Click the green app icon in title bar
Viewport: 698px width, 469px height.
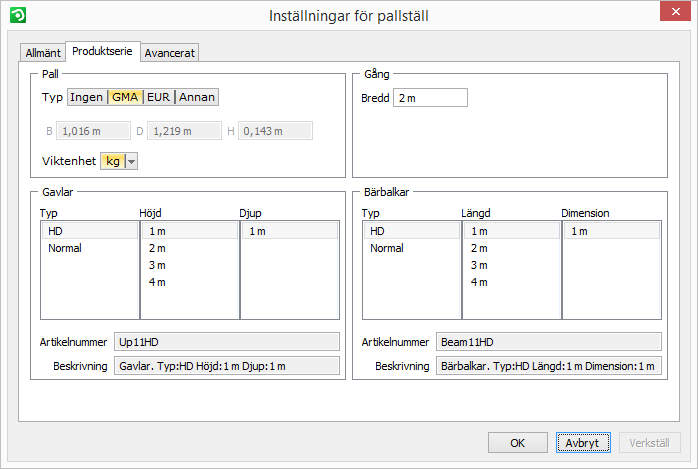pyautogui.click(x=14, y=15)
